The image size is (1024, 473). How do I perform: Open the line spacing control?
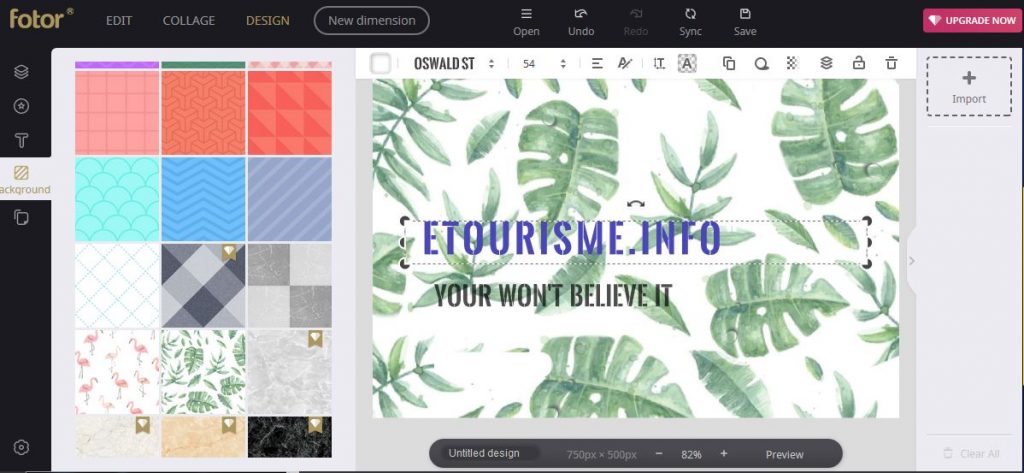659,63
